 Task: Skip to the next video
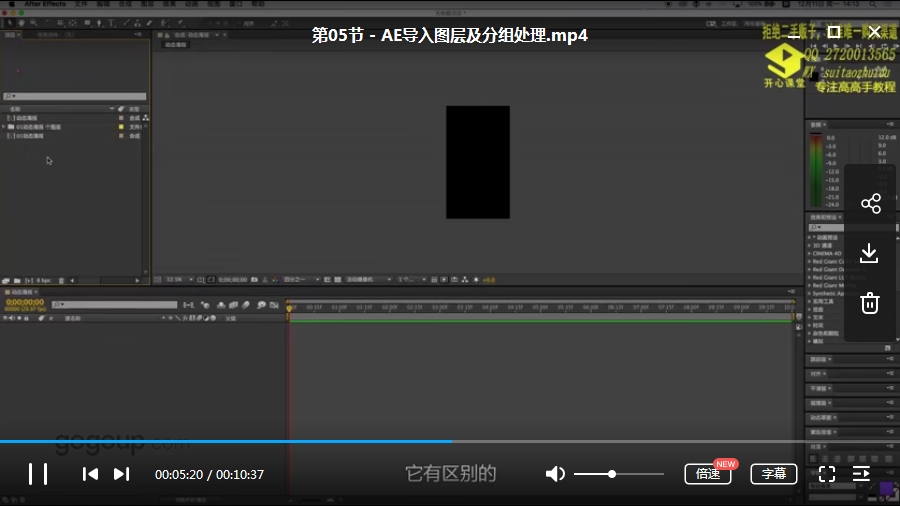coord(121,474)
